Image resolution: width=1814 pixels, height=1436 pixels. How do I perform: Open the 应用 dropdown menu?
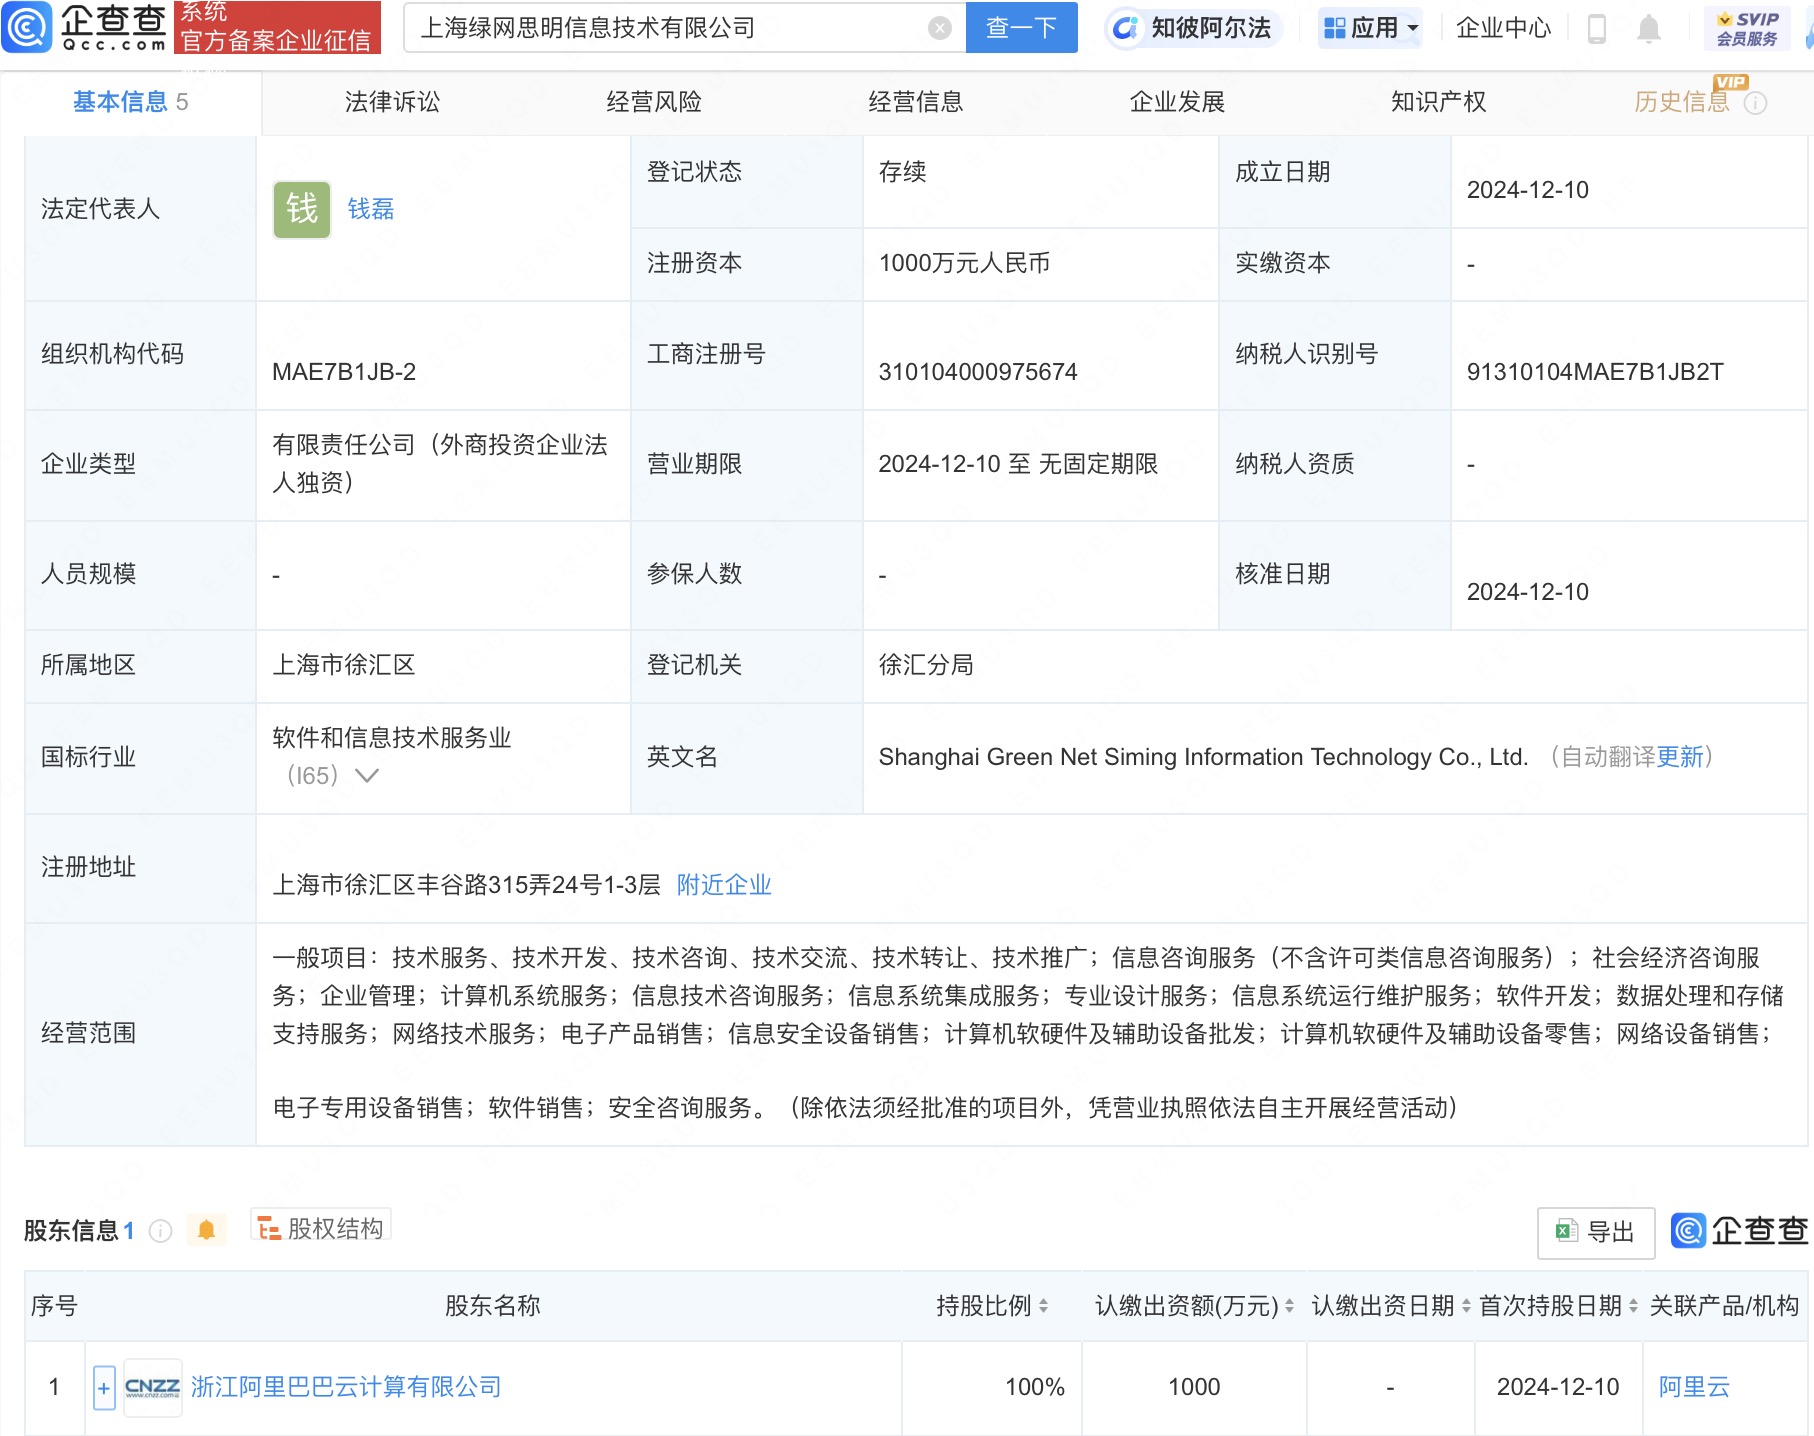(1371, 28)
